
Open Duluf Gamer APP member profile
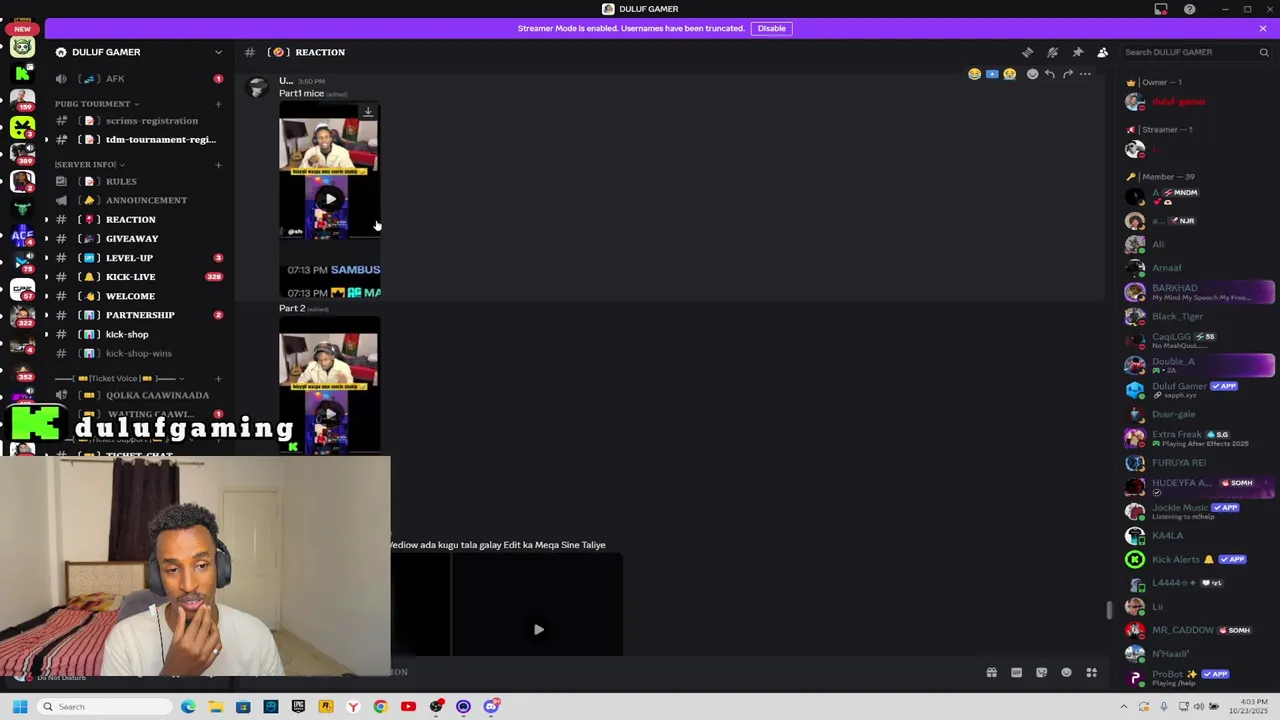(x=1200, y=389)
